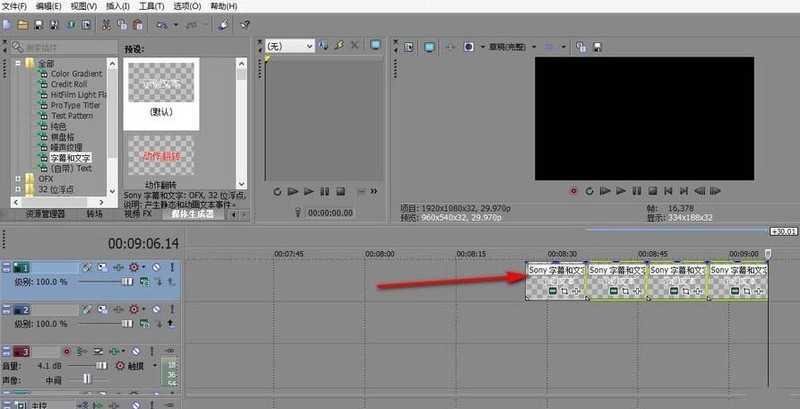Switch to the 转场 tab

[95, 213]
